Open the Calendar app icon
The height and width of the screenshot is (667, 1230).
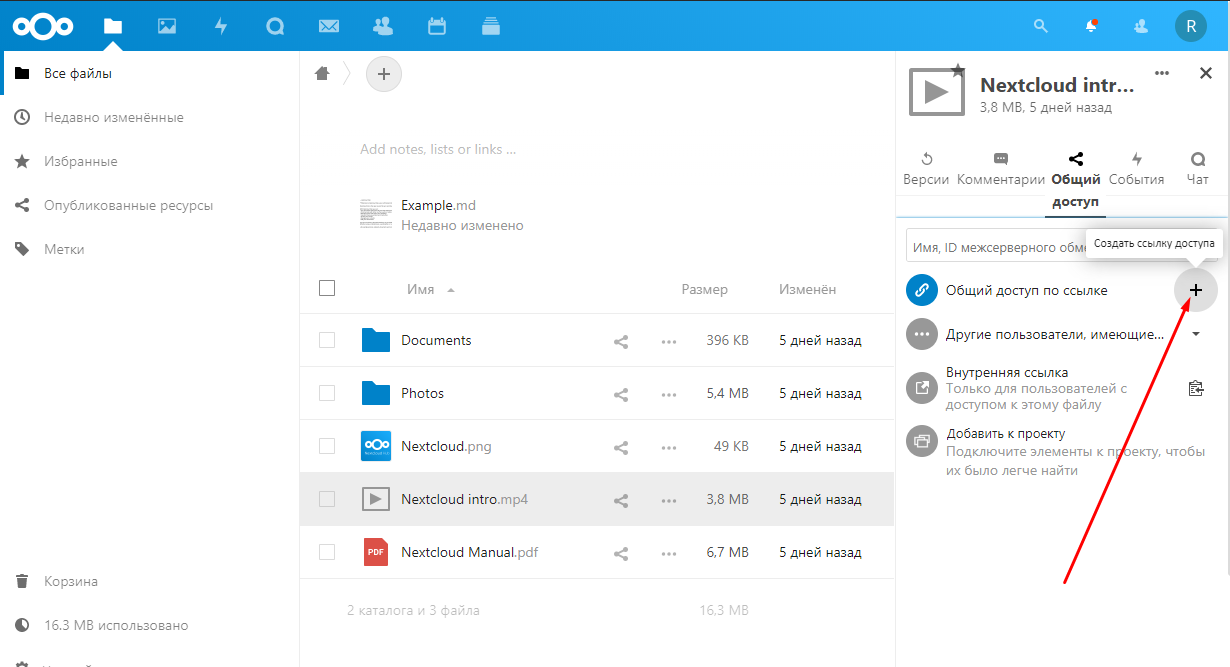tap(437, 26)
